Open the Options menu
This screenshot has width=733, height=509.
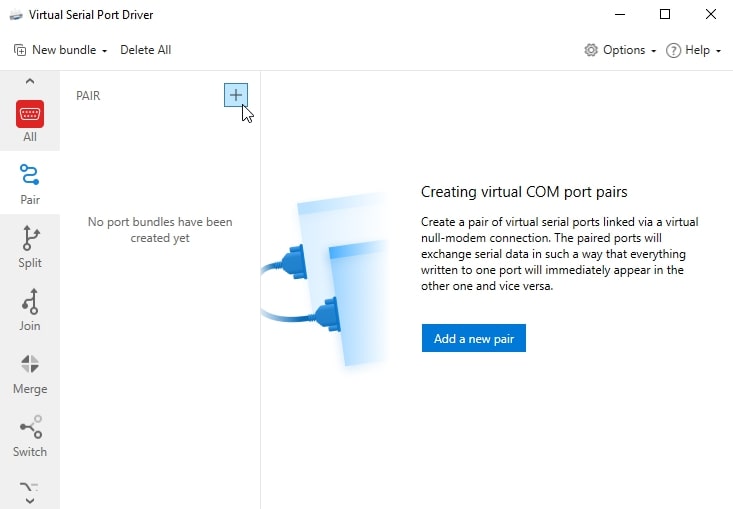click(620, 50)
